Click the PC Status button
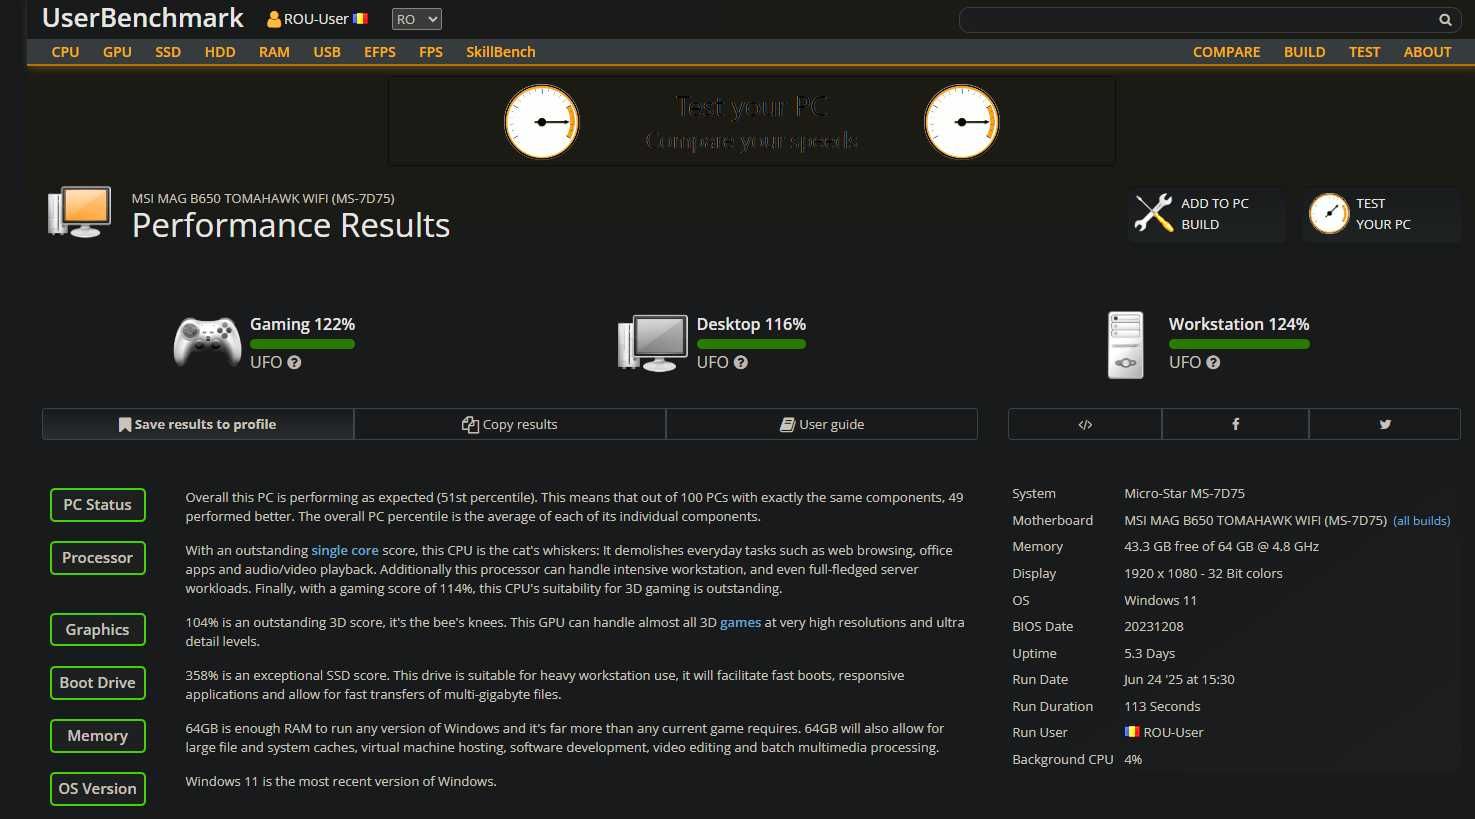1475x819 pixels. (98, 505)
